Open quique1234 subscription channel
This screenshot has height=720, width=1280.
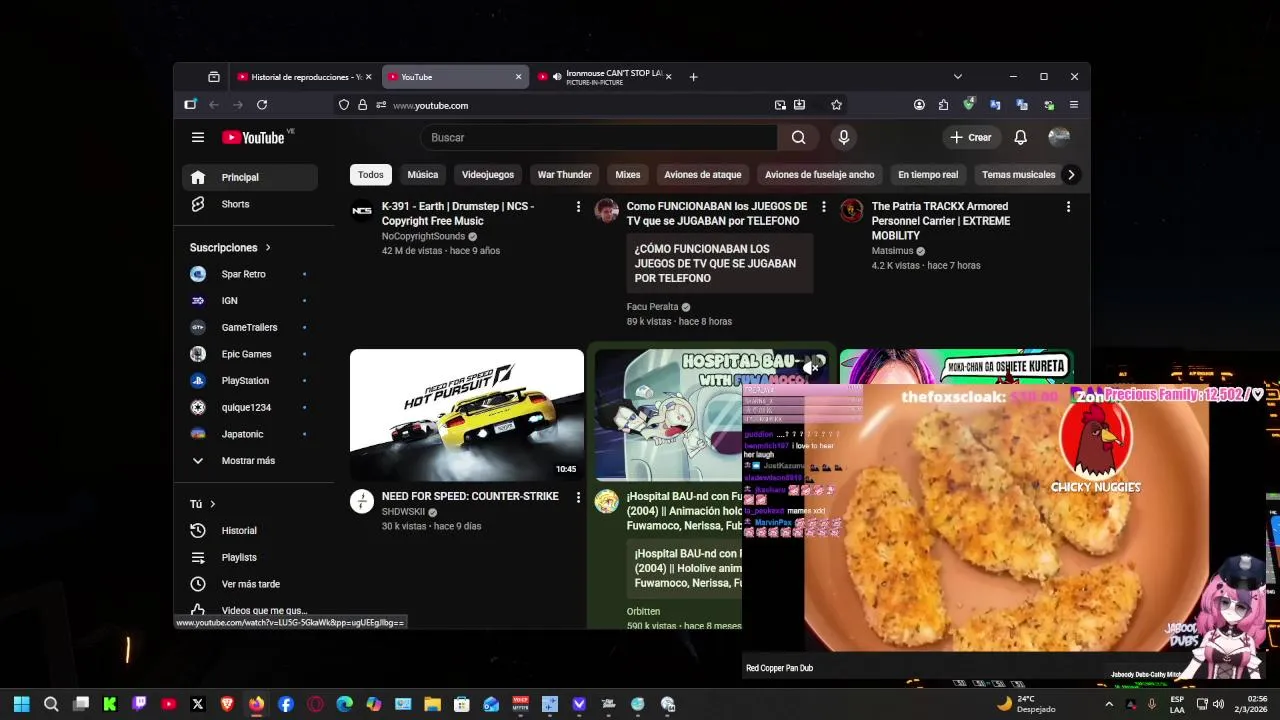coord(250,407)
